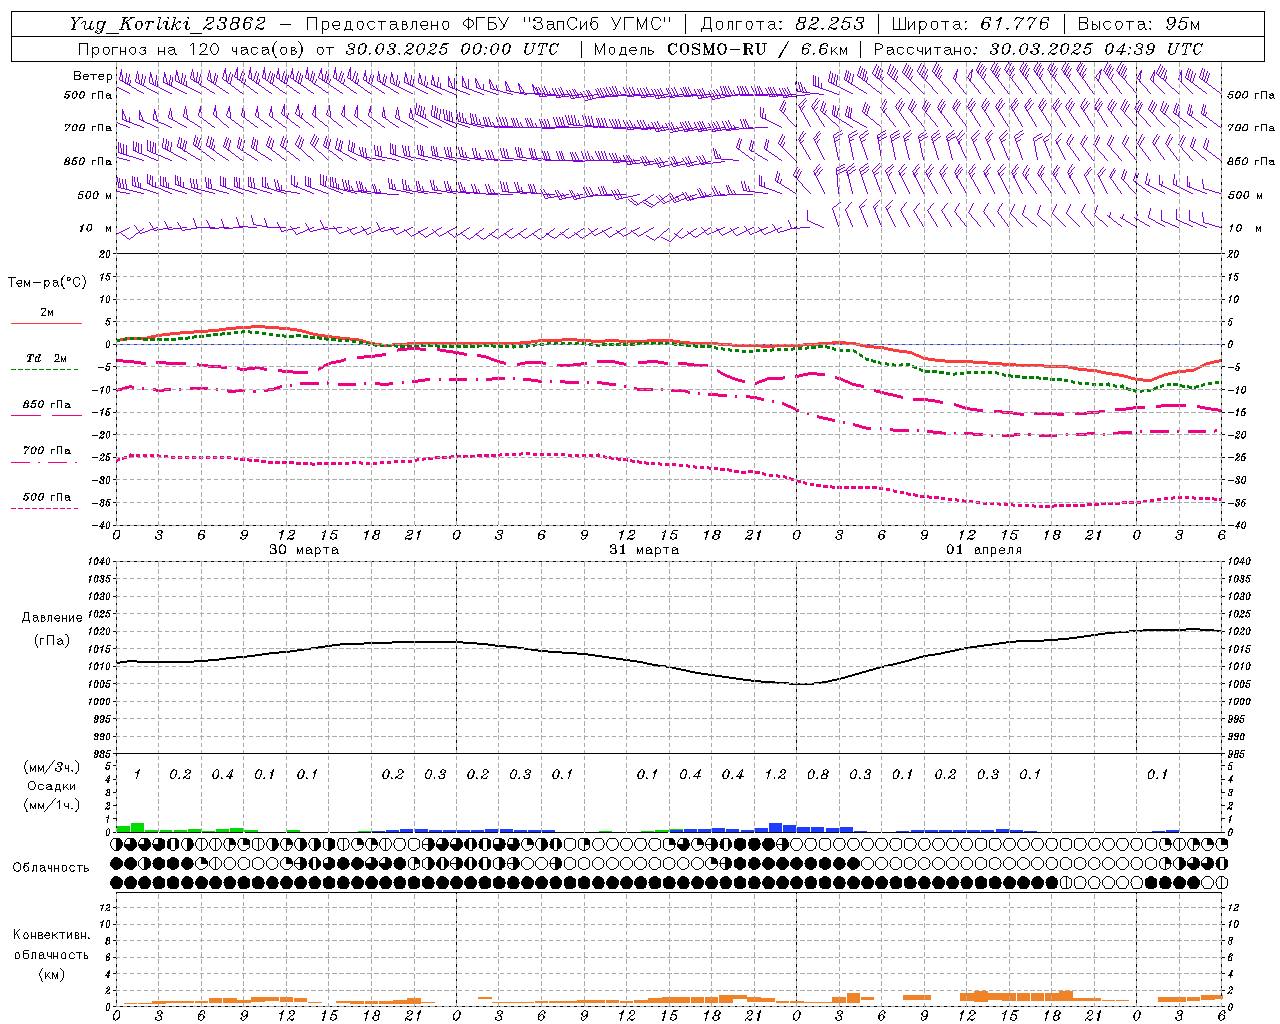
Task: Click the Модель COSMO-RU / 6.6км label
Action: click(721, 49)
